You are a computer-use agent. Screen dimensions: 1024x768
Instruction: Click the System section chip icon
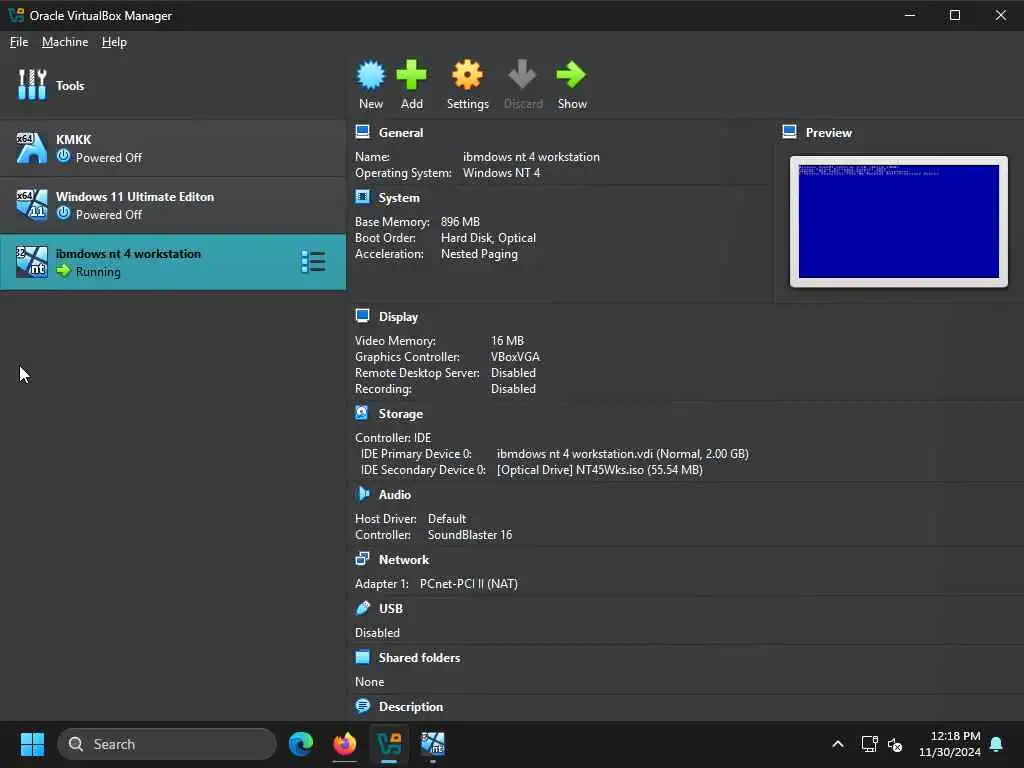click(362, 197)
